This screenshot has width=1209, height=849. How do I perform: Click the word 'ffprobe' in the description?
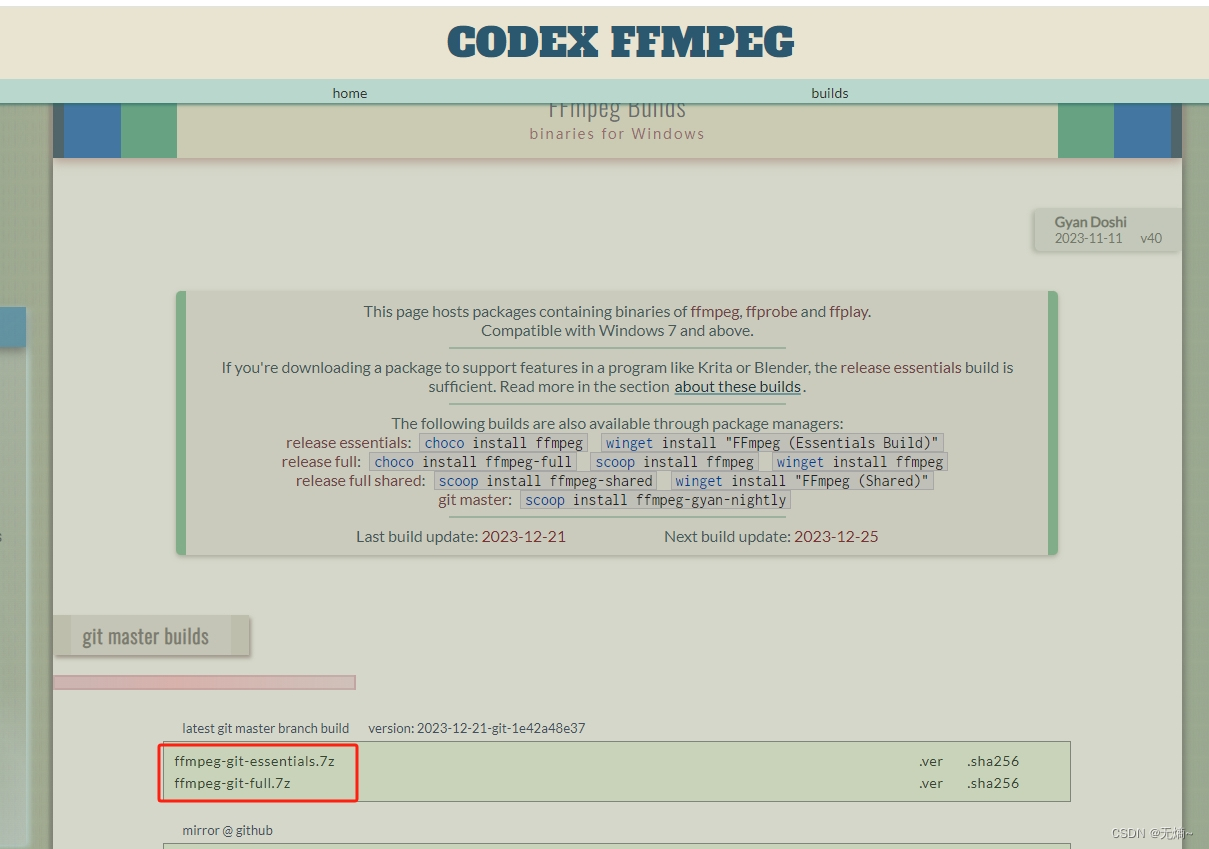[x=772, y=311]
